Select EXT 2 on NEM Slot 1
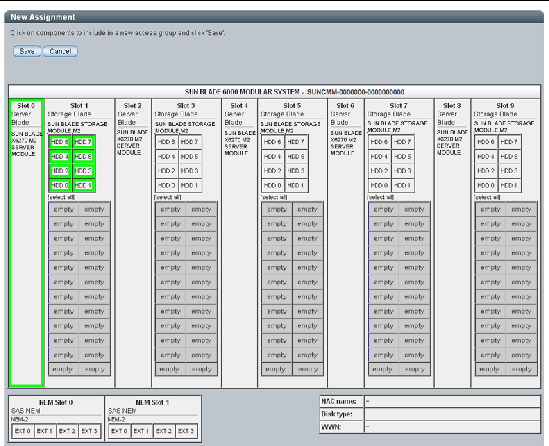 coord(164,431)
